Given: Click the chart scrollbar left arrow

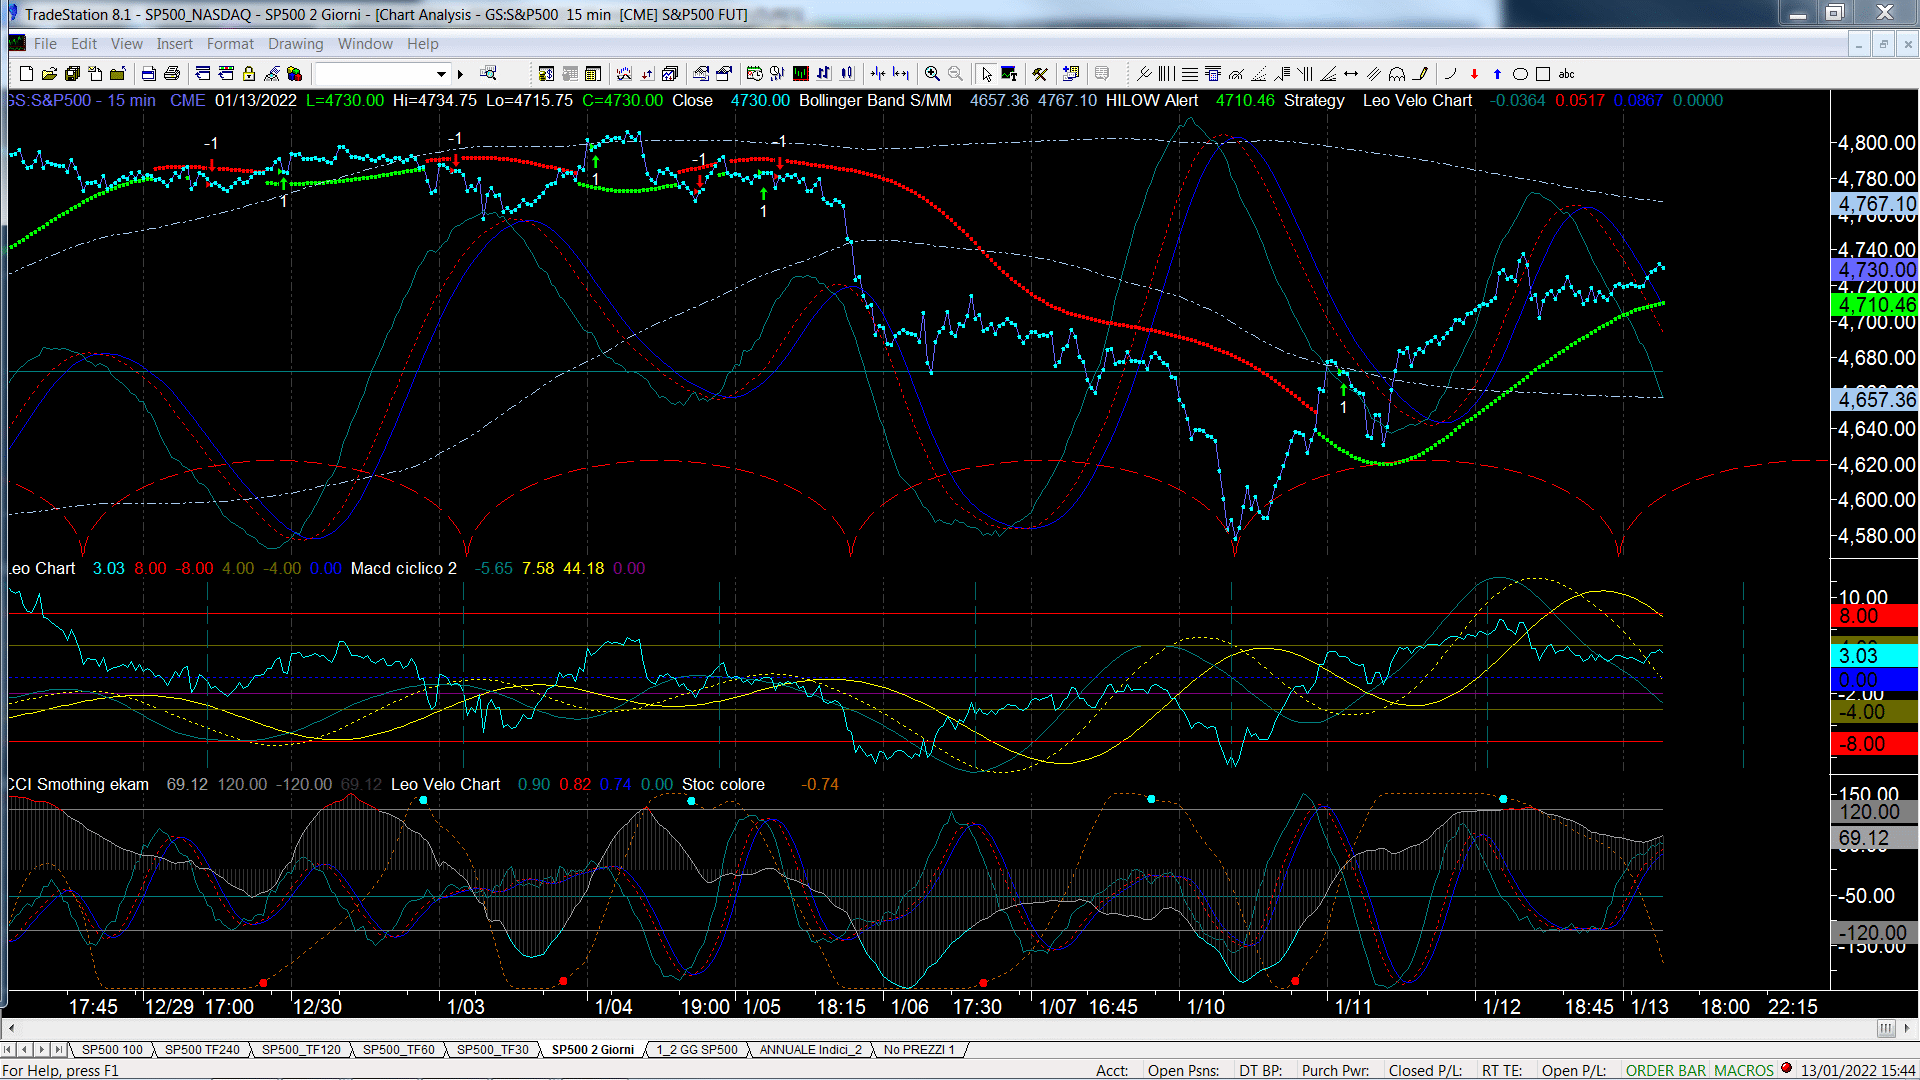Looking at the screenshot, I should click(x=11, y=1029).
